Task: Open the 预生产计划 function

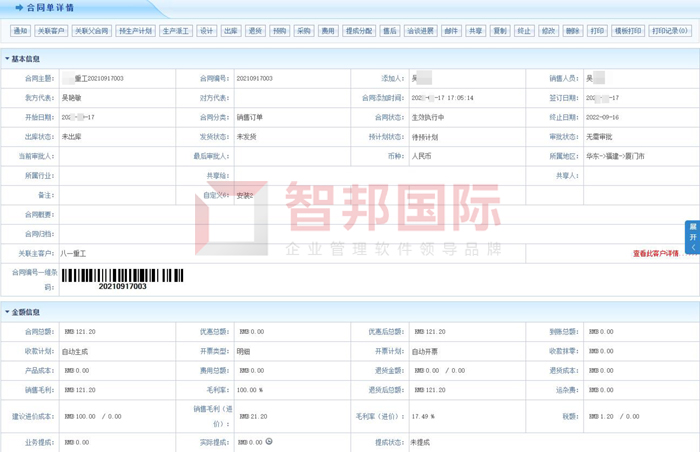Action: [x=136, y=31]
